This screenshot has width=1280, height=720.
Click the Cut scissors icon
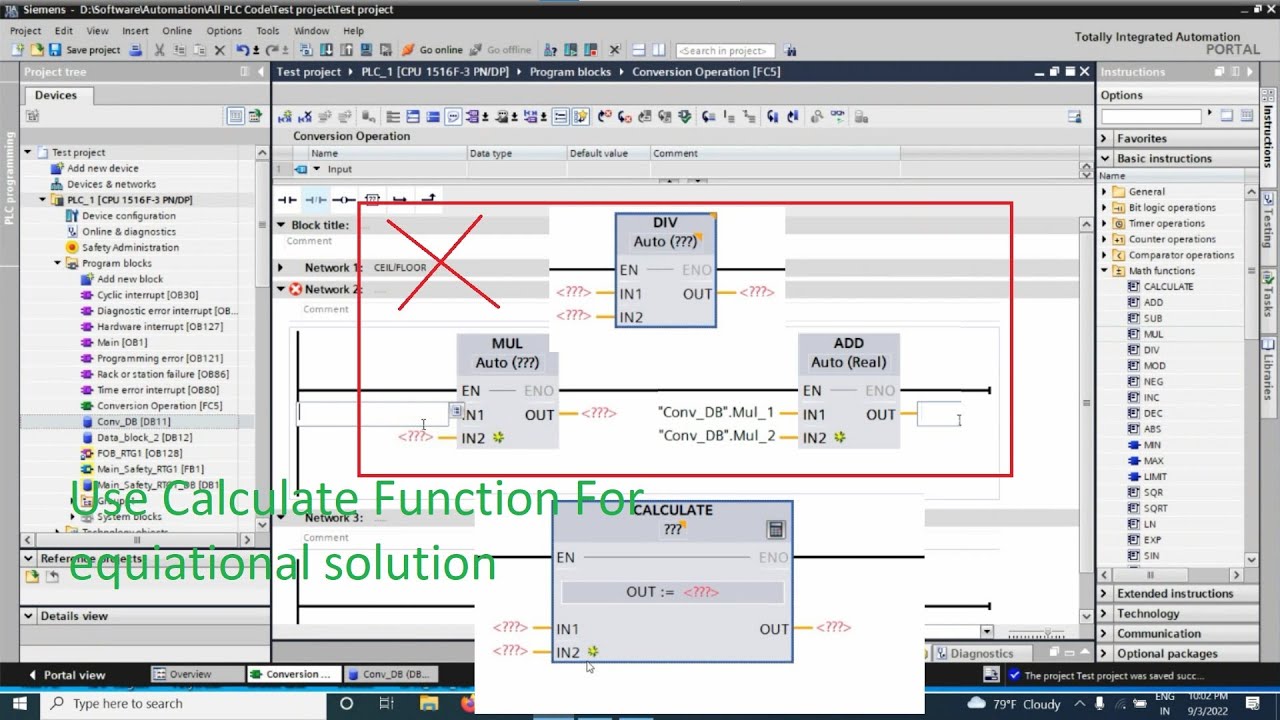tap(159, 50)
